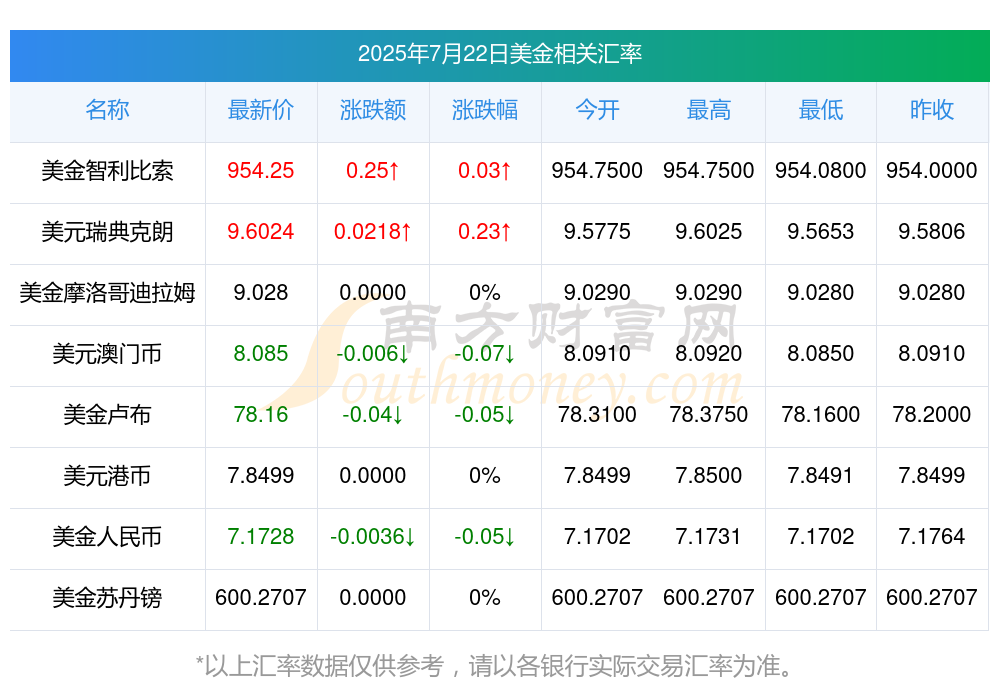Viewport: 1000px width, 698px height.
Task: Click lowest value 8.0850
Action: (821, 353)
